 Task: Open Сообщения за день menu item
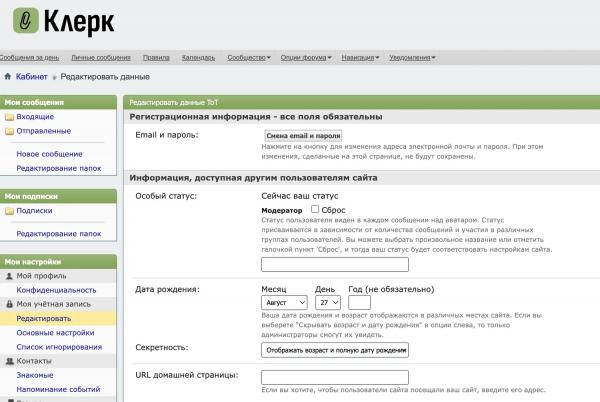pyautogui.click(x=29, y=57)
